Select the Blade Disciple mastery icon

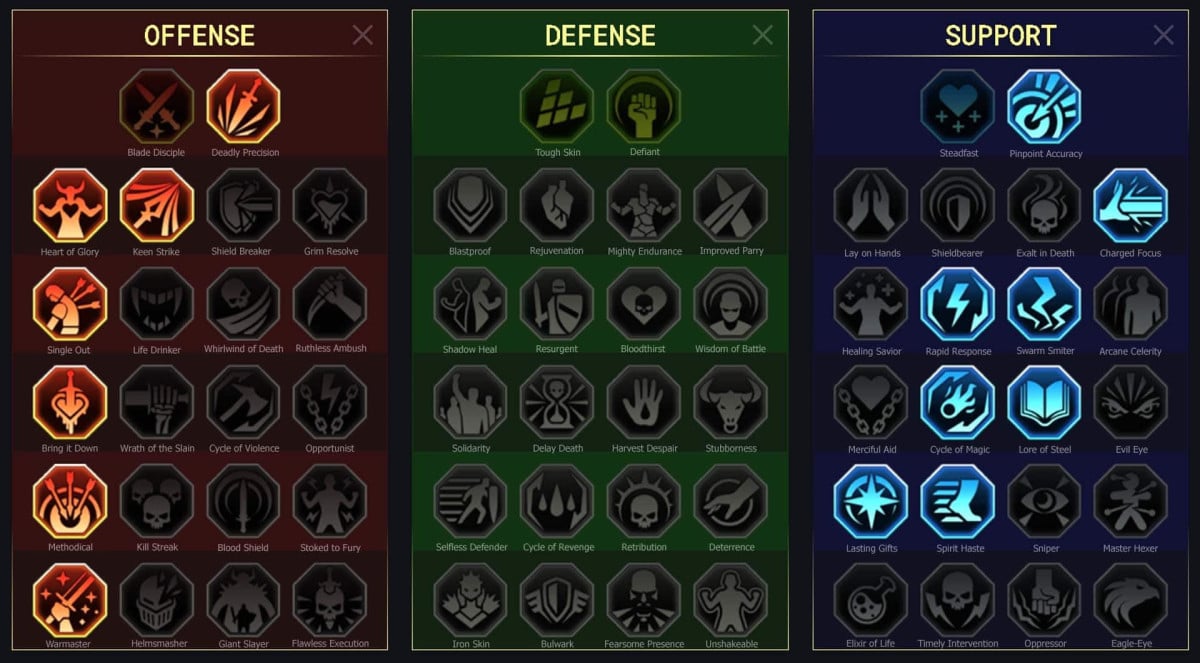tap(156, 106)
